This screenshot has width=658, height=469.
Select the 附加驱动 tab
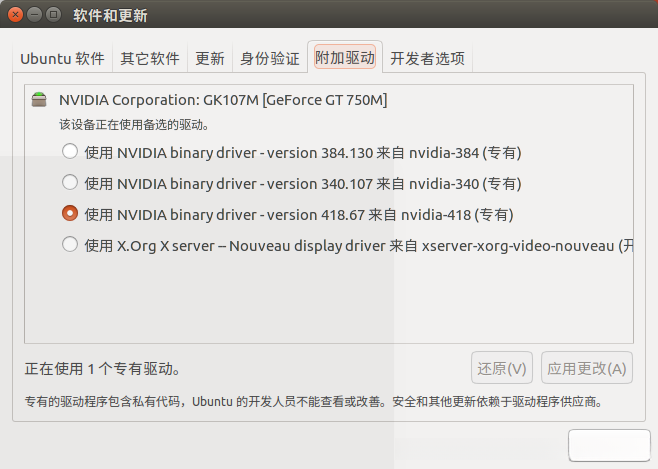tap(345, 58)
